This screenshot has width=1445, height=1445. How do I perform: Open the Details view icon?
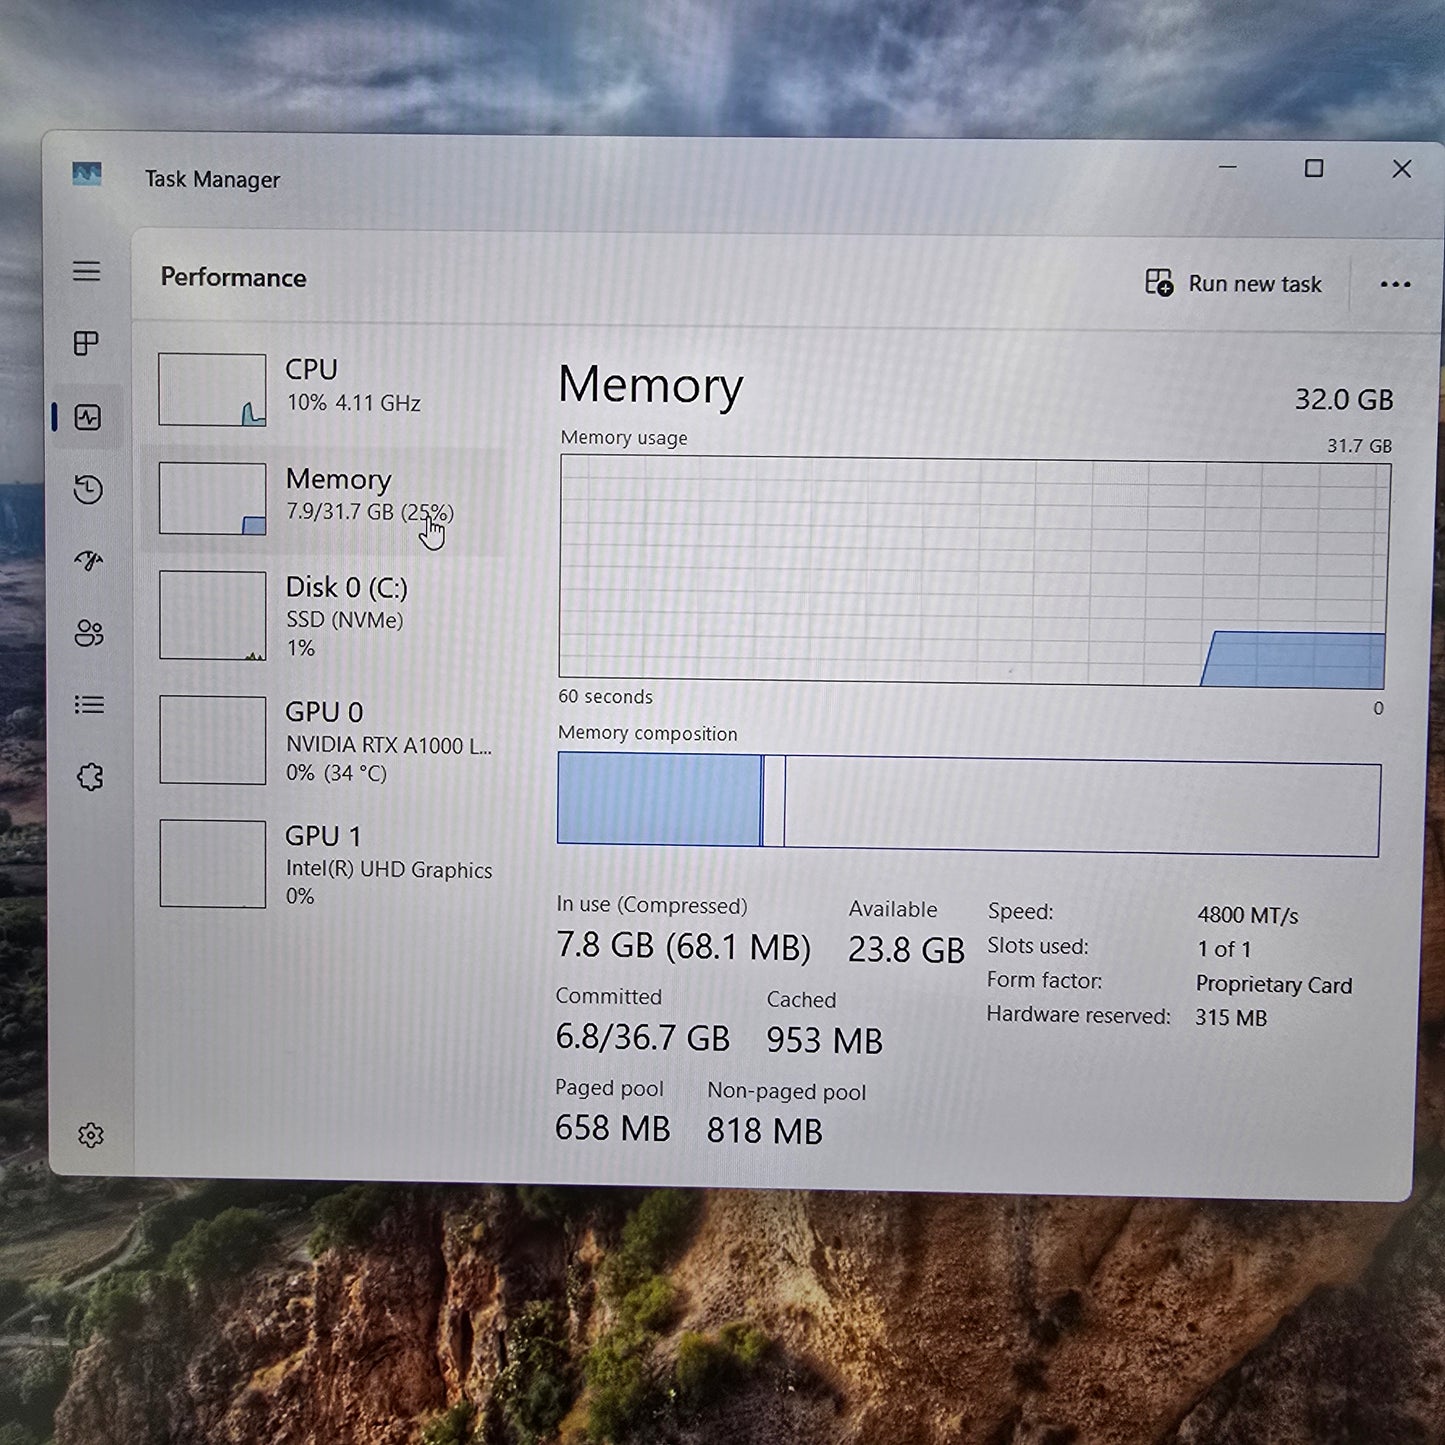click(88, 706)
